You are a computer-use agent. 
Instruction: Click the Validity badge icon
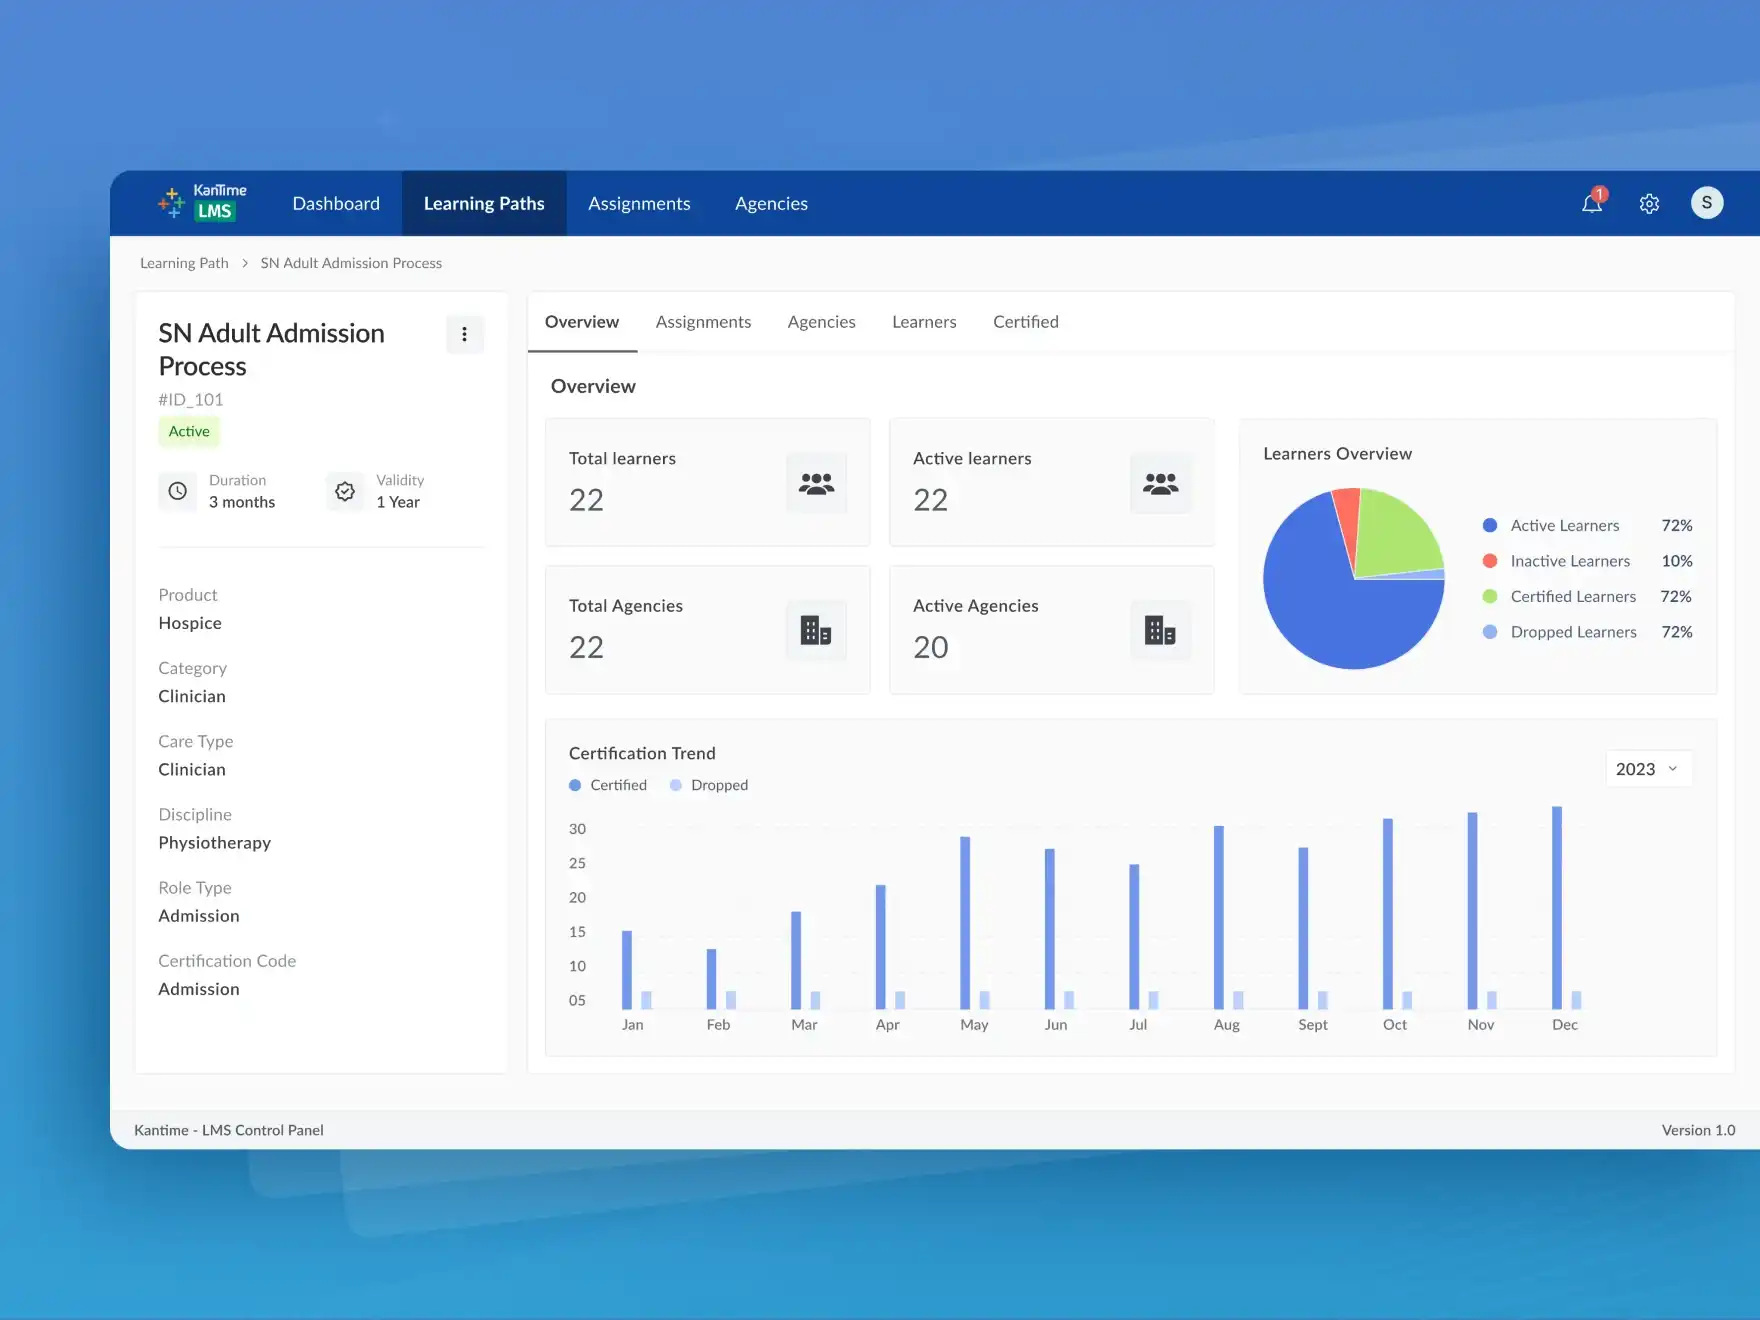point(345,491)
